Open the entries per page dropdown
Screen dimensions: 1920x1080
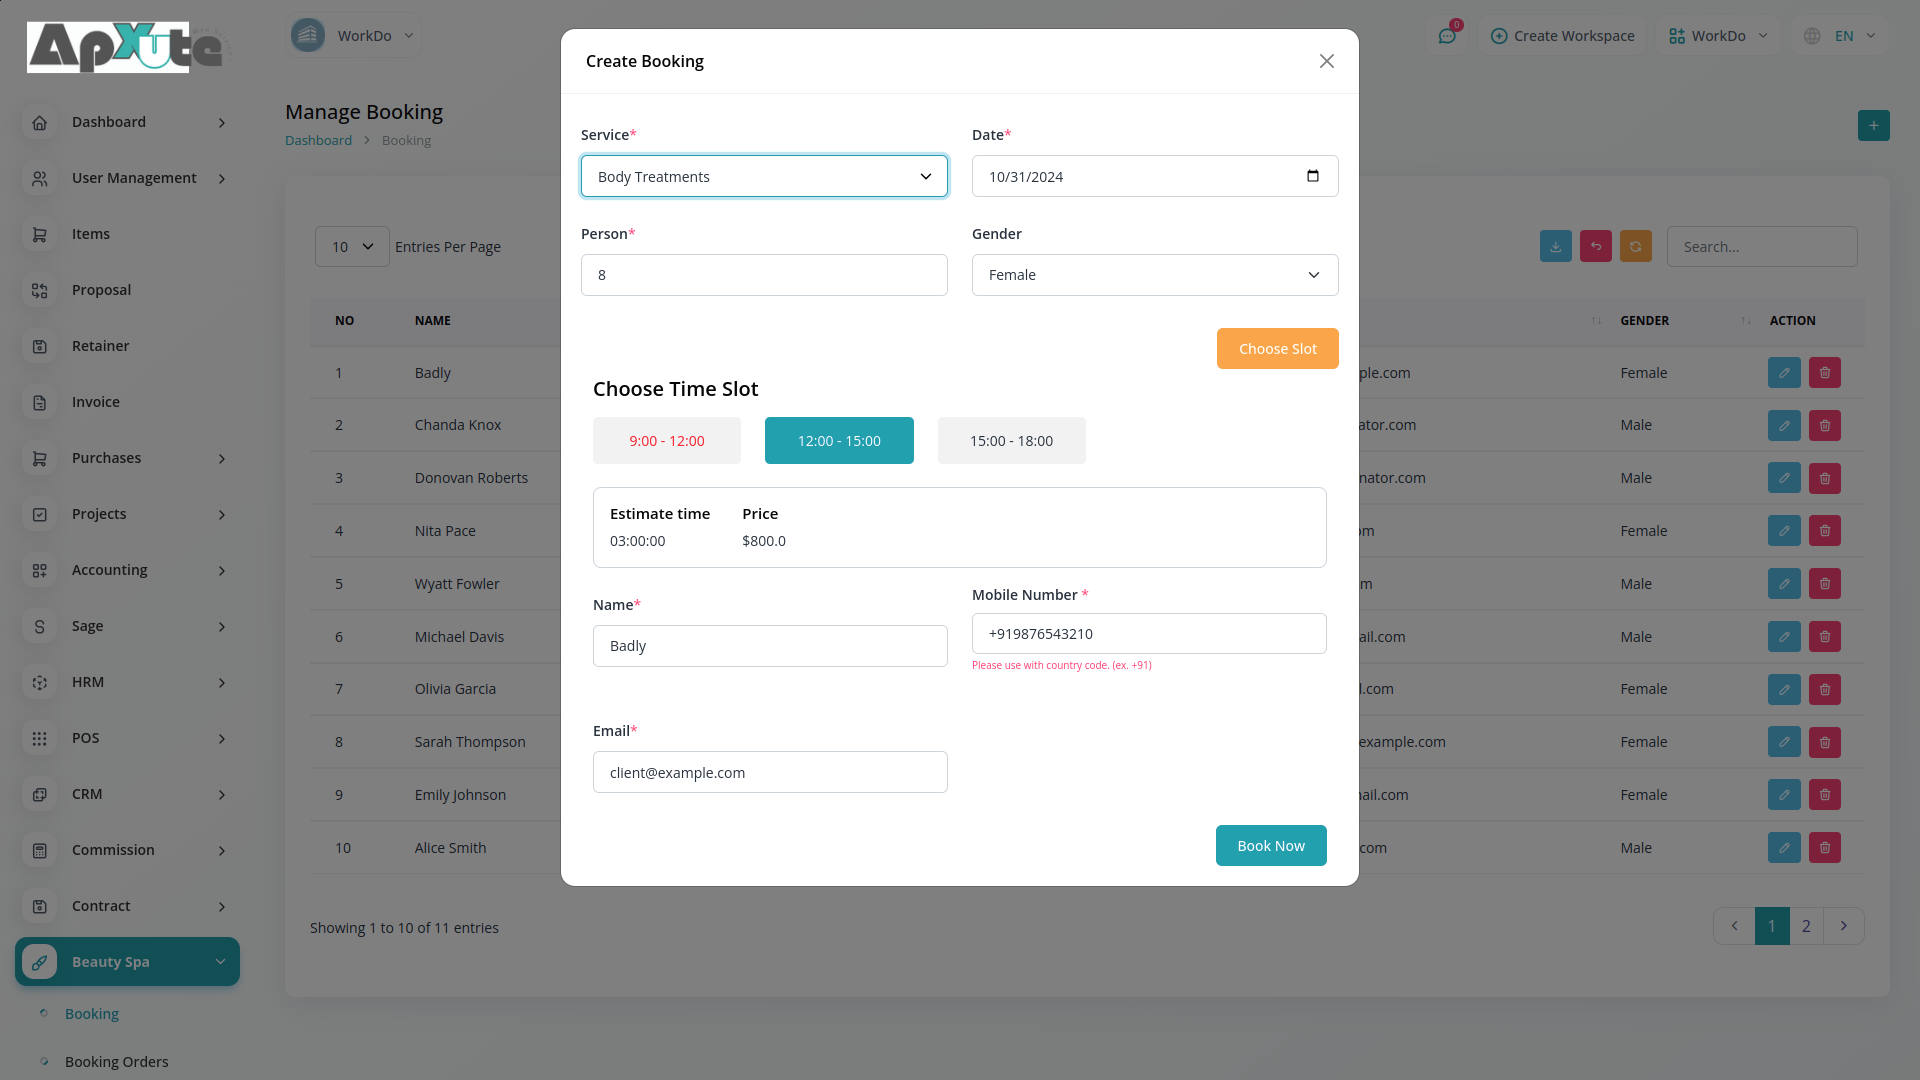pyautogui.click(x=352, y=247)
